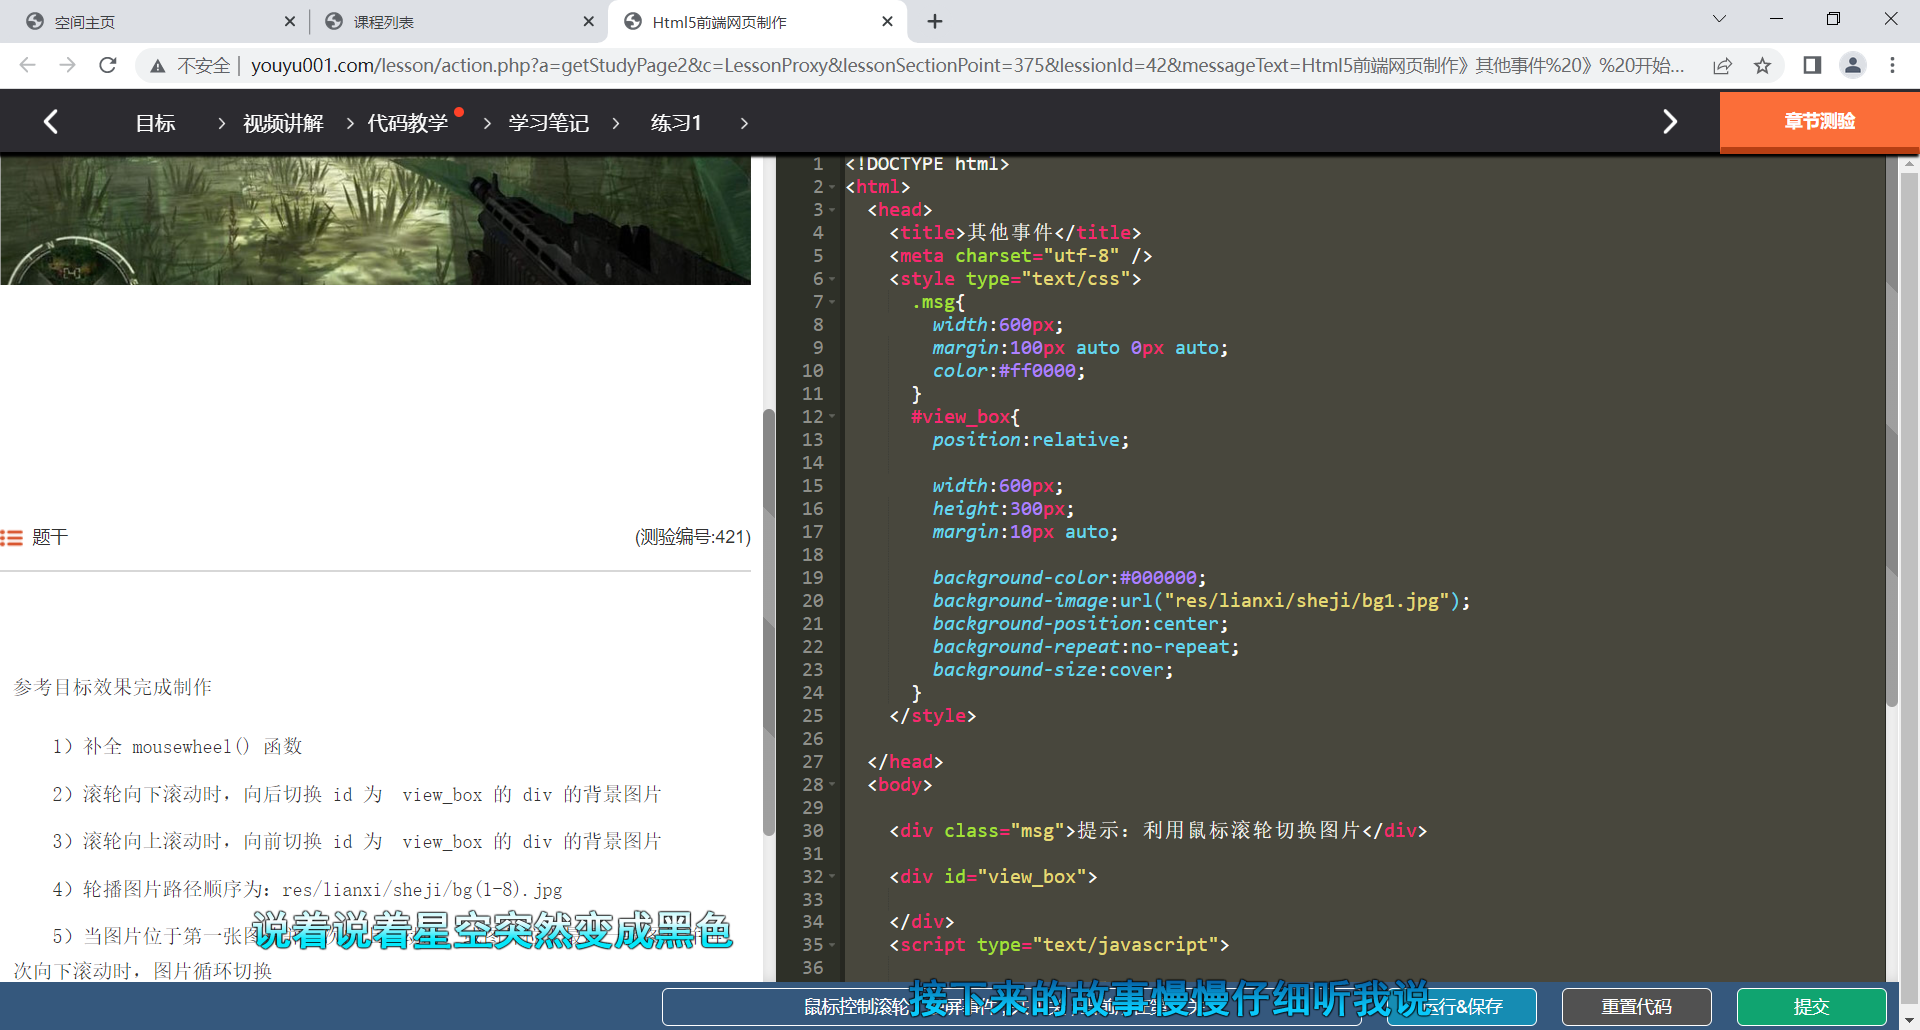The height and width of the screenshot is (1030, 1920).
Task: Click the 重置代码 reset button
Action: click(x=1637, y=1007)
